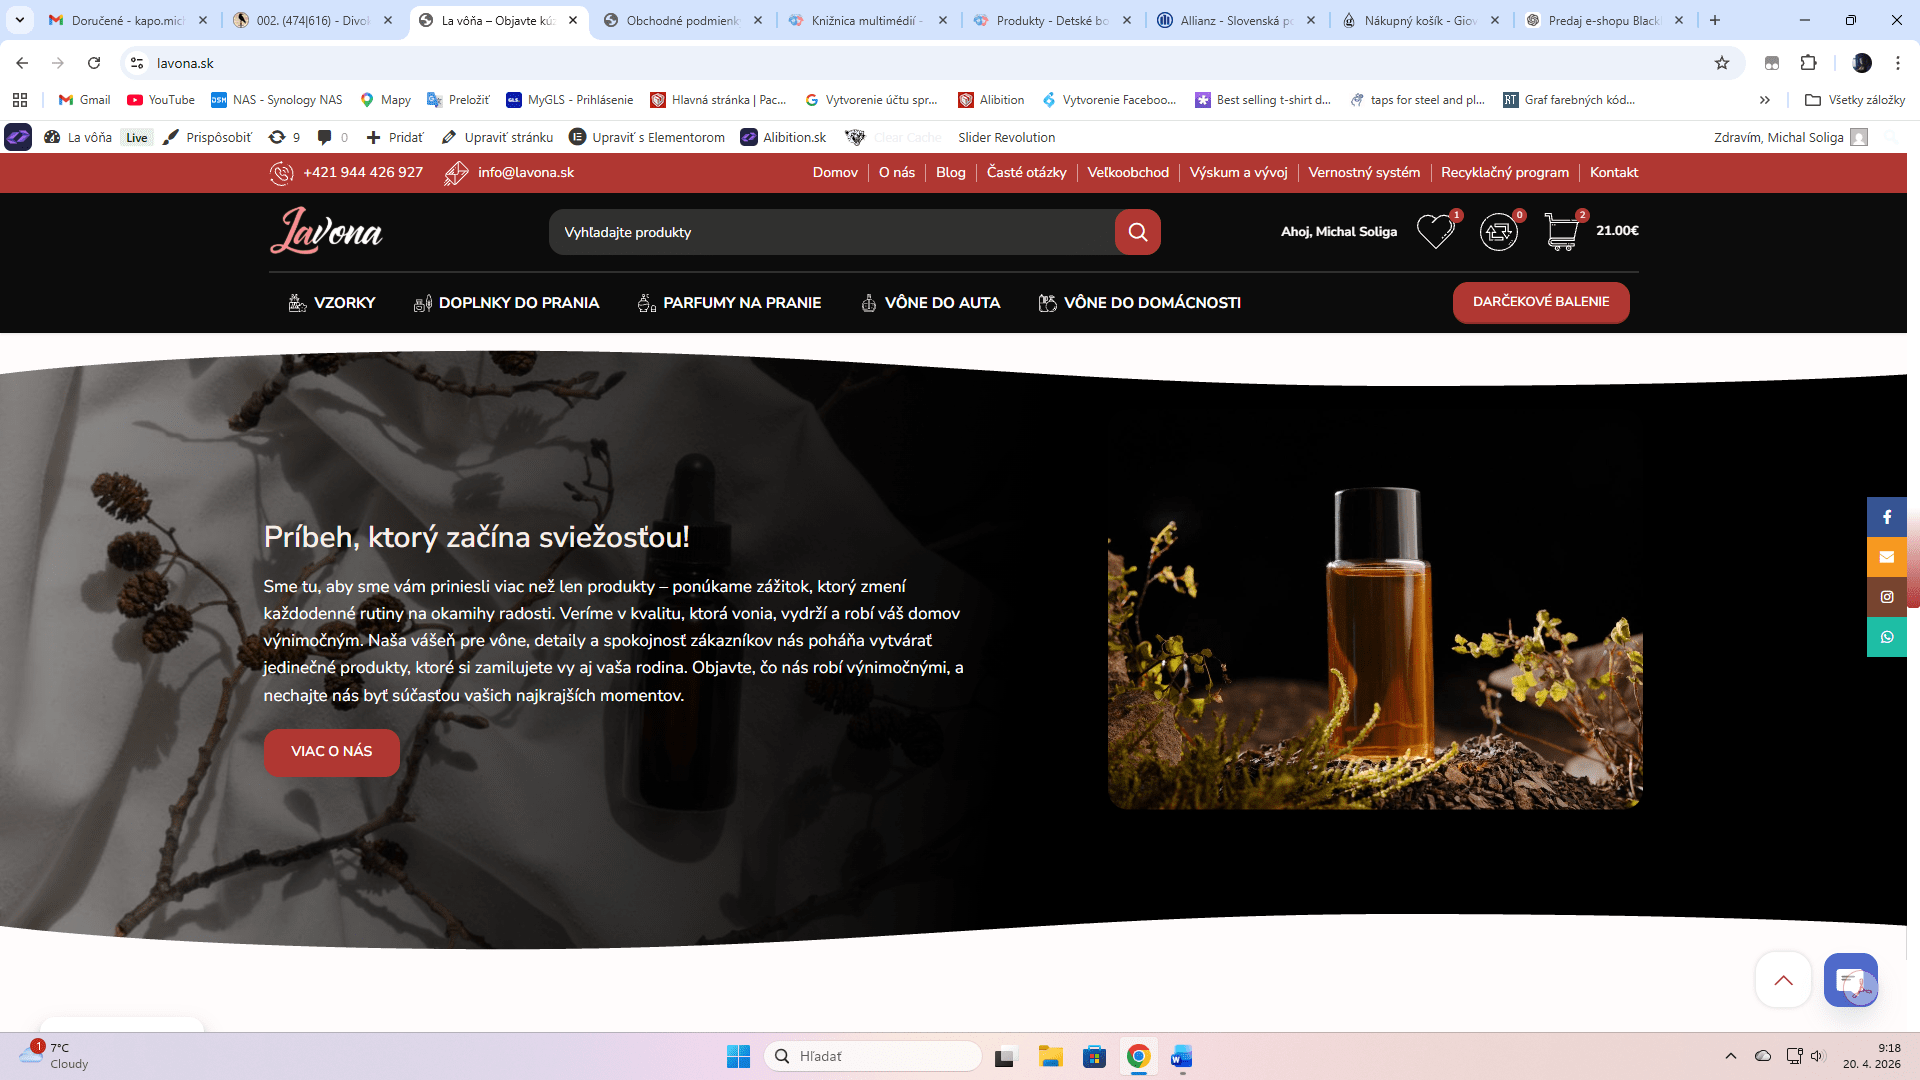1920x1080 pixels.
Task: Expand the tab search dropdown arrow
Action: point(19,20)
